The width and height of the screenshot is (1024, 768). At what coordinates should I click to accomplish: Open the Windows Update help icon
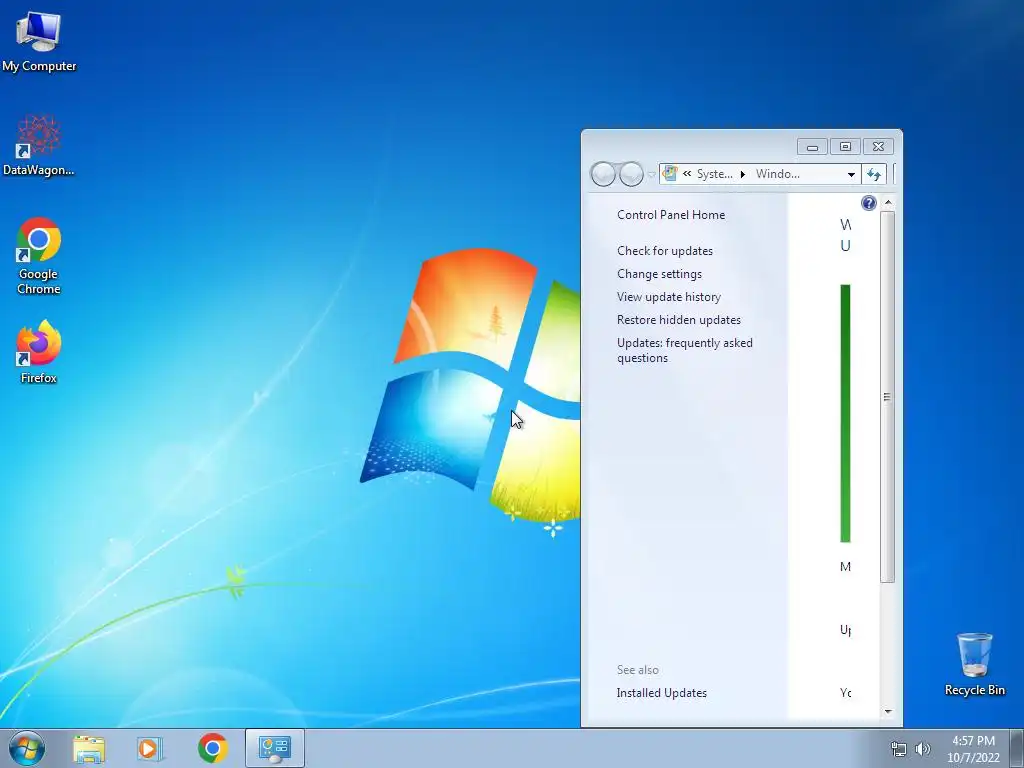pyautogui.click(x=869, y=203)
